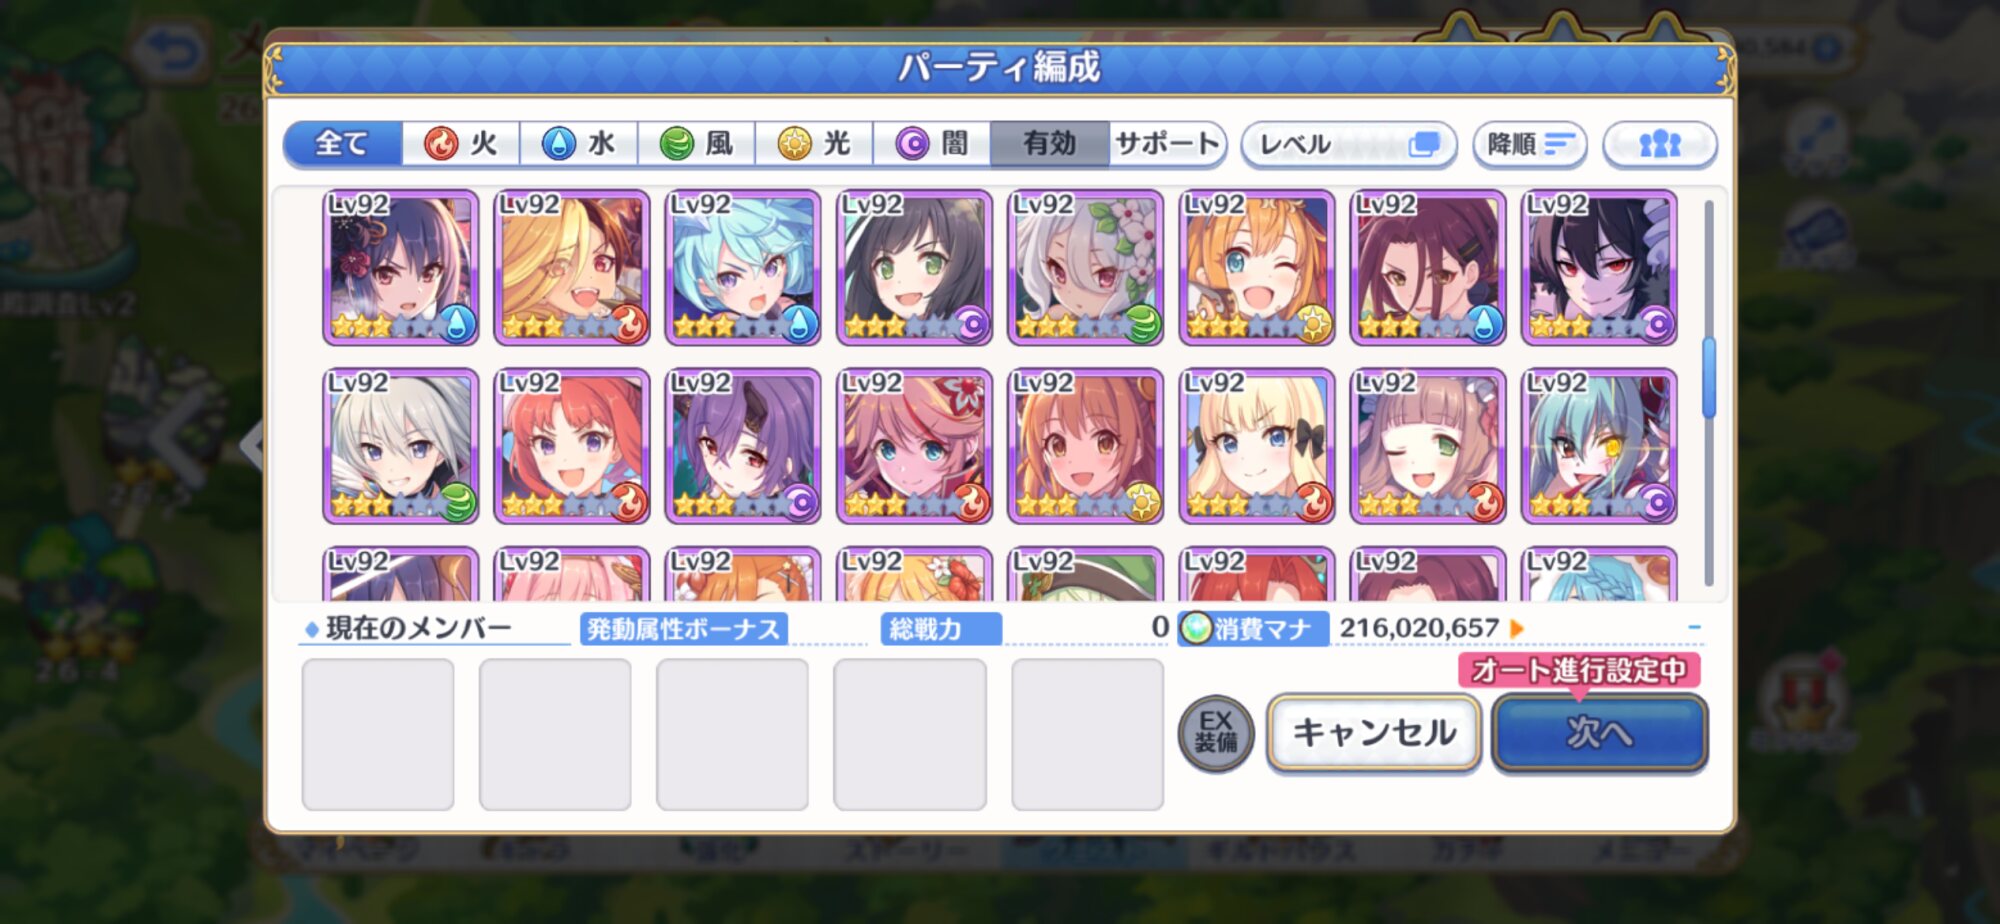Filter by 闇 dark element tab
Viewport: 2000px width, 924px height.
[932, 144]
